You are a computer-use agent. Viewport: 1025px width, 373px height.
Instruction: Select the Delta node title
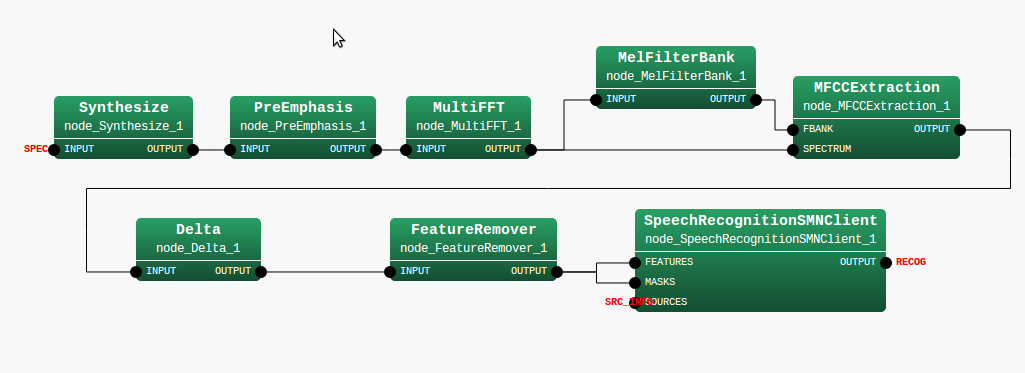click(x=199, y=230)
